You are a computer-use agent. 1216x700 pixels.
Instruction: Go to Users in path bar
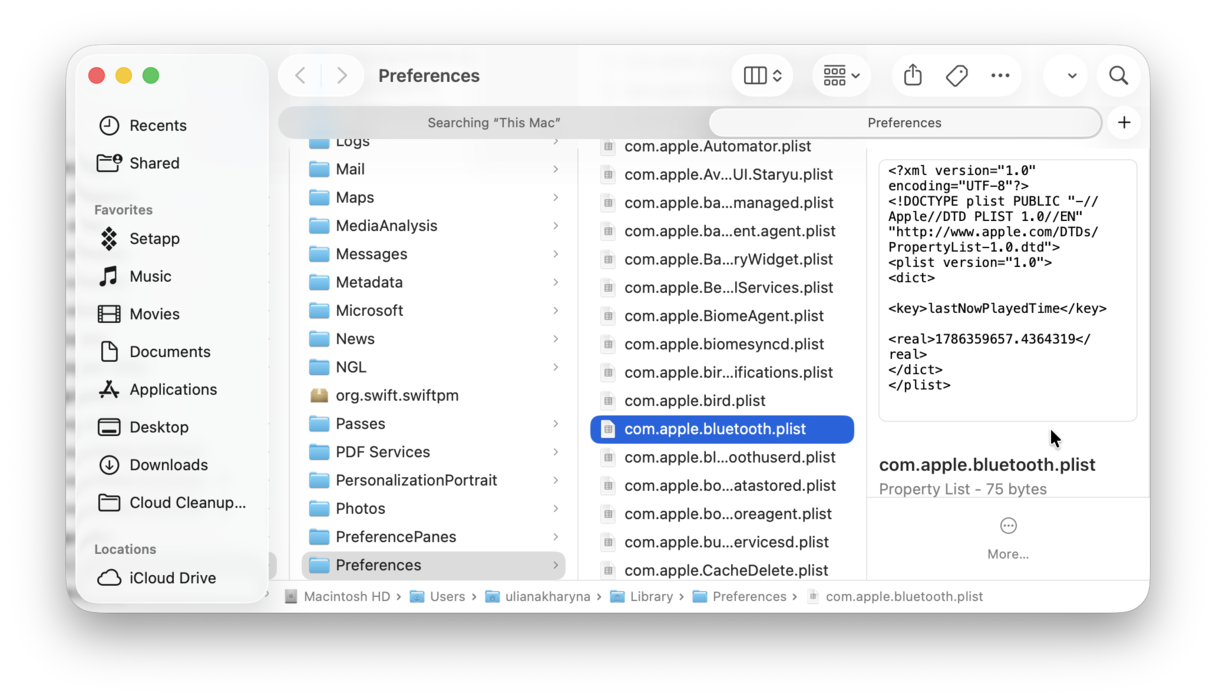point(438,596)
